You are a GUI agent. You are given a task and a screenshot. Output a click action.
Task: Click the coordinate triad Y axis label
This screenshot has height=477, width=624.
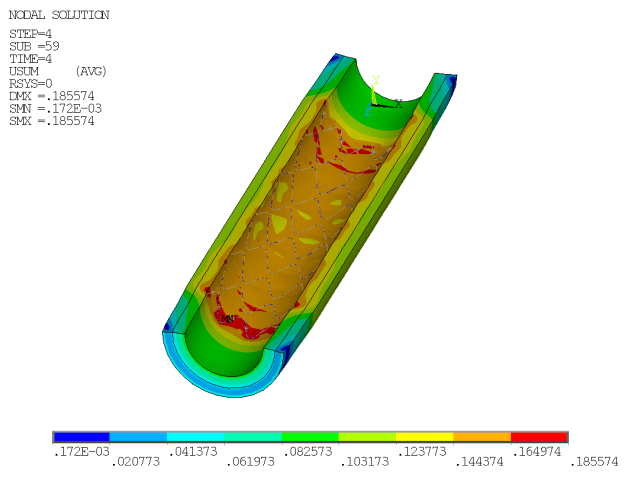[376, 80]
